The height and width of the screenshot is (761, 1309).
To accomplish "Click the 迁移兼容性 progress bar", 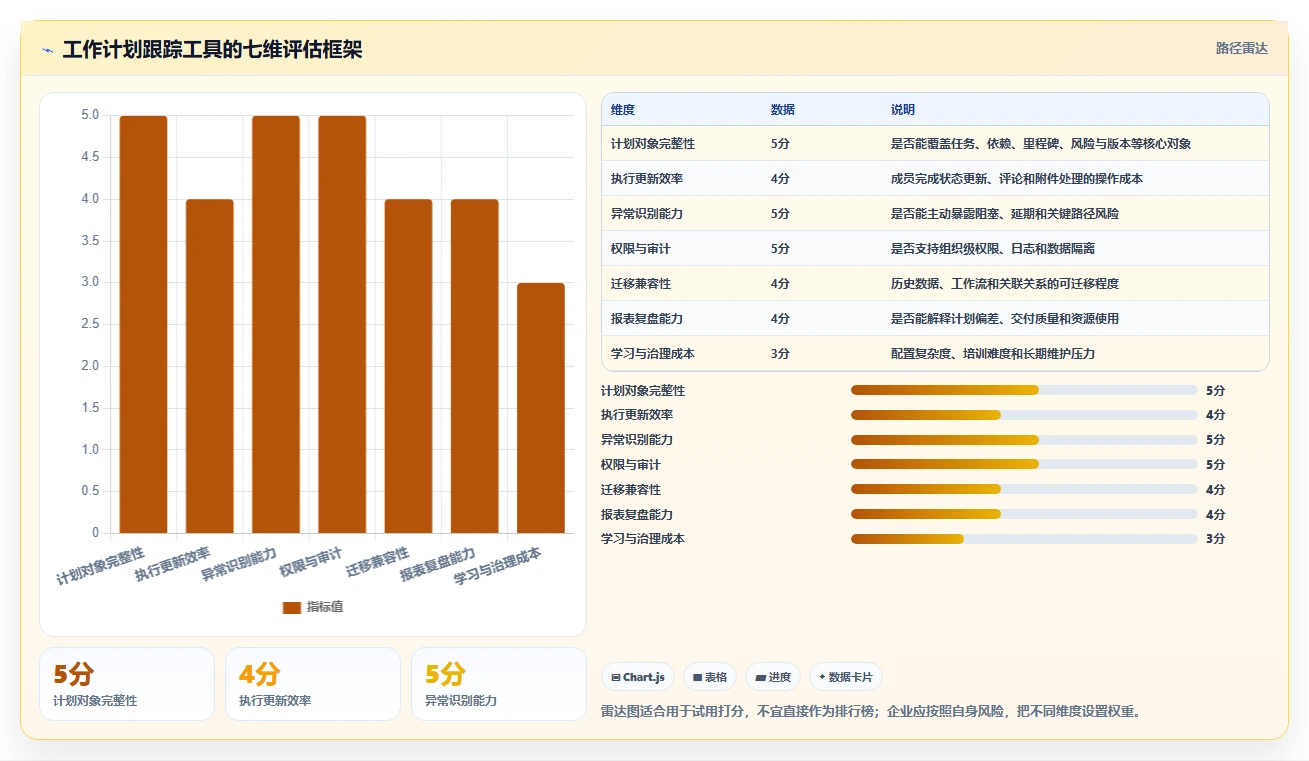I will (x=1024, y=489).
